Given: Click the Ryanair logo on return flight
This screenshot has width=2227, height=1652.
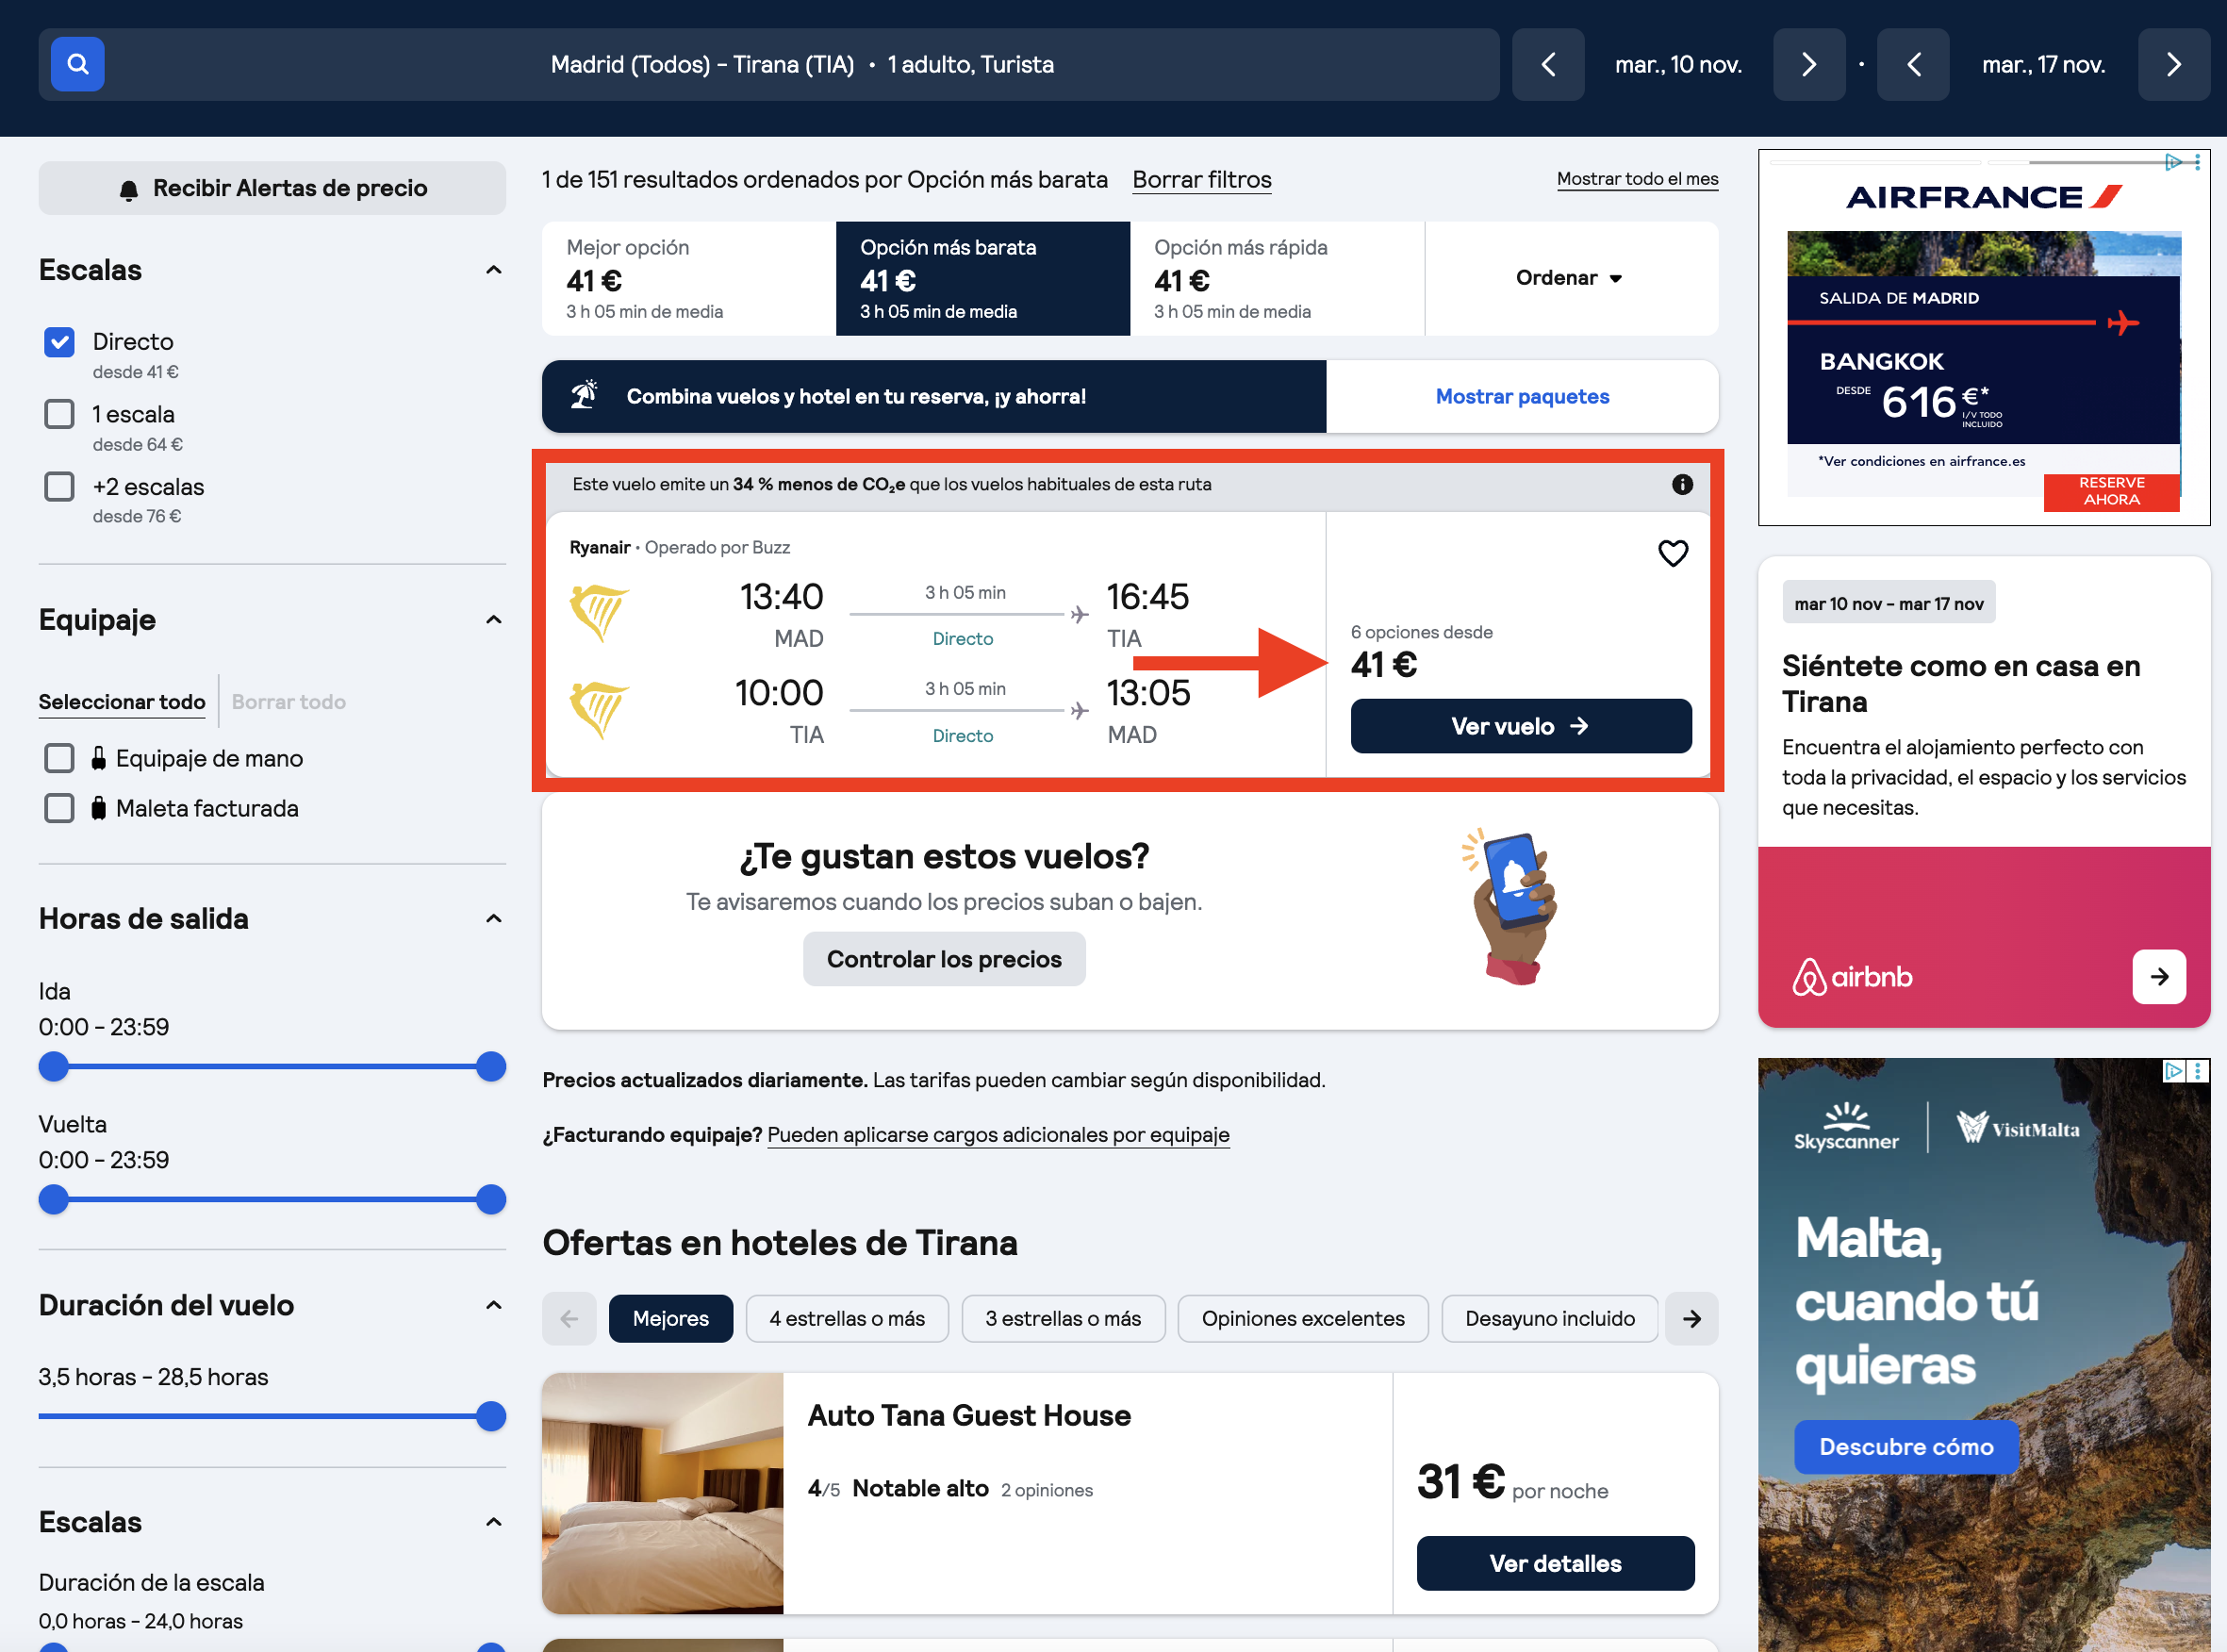Looking at the screenshot, I should [x=598, y=709].
